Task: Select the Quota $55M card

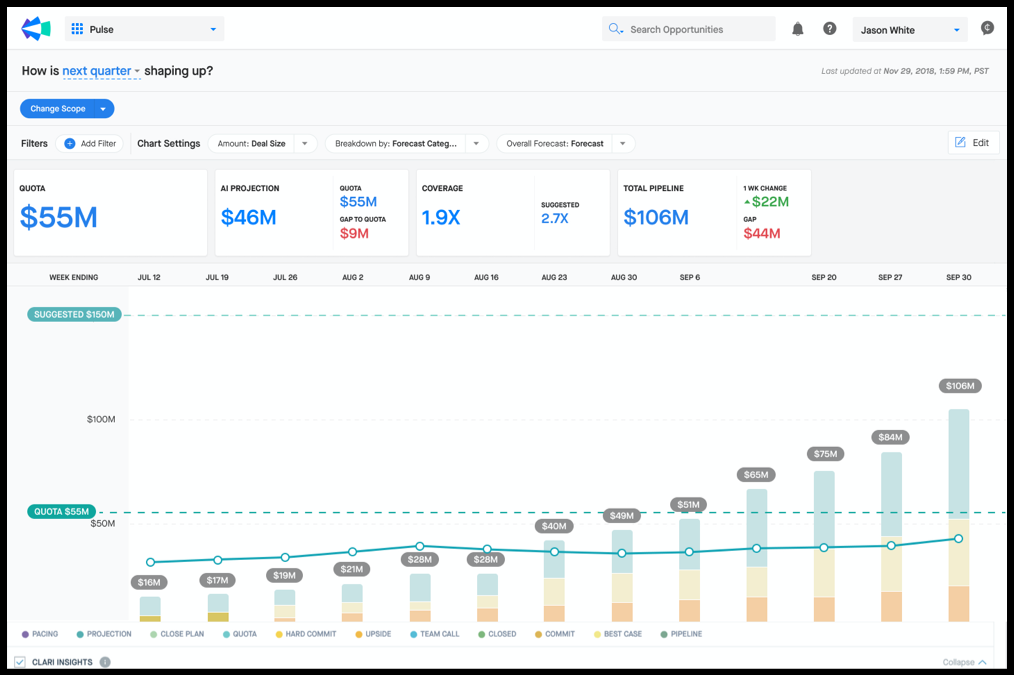Action: click(x=111, y=213)
